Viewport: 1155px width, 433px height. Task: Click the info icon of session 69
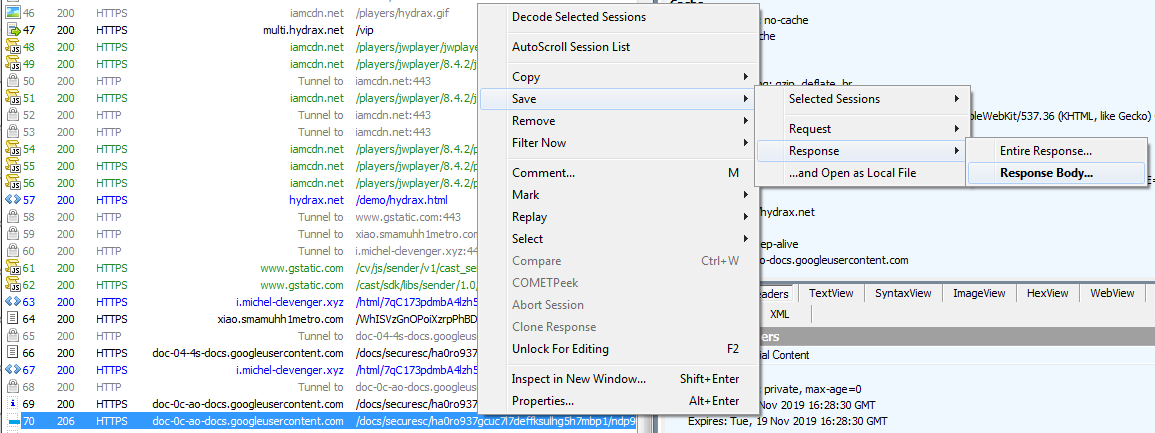(x=13, y=404)
